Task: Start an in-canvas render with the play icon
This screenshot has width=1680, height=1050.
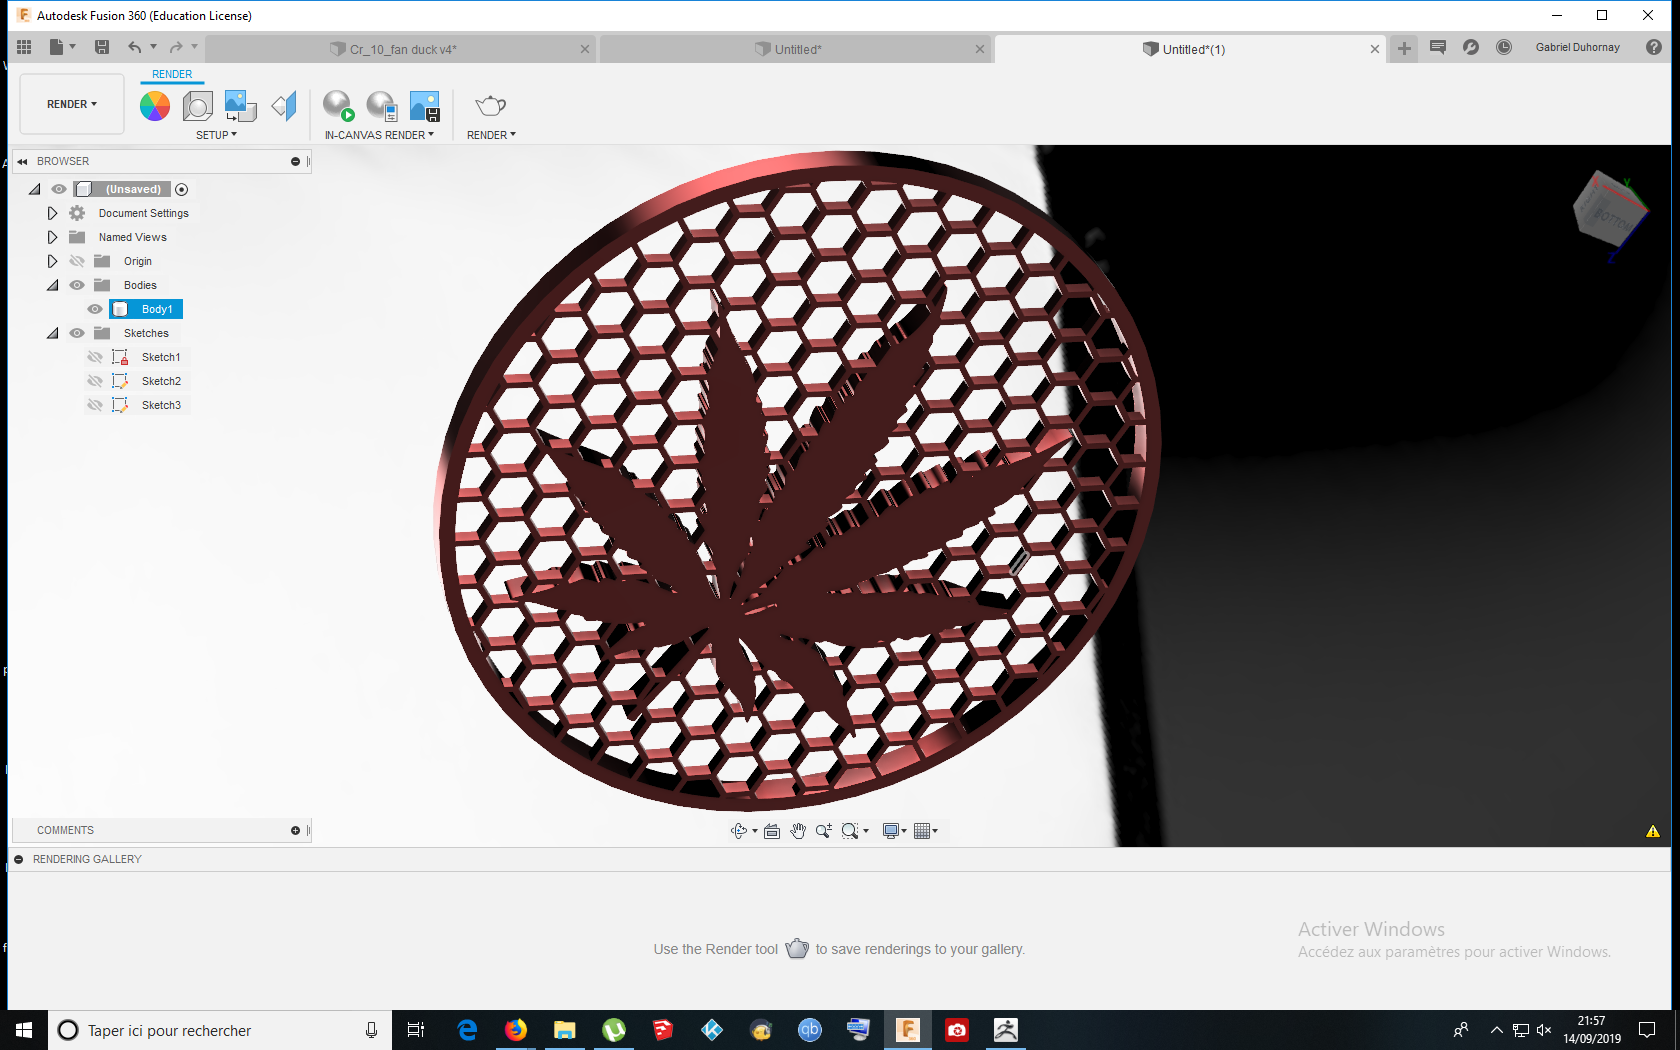Action: [337, 105]
